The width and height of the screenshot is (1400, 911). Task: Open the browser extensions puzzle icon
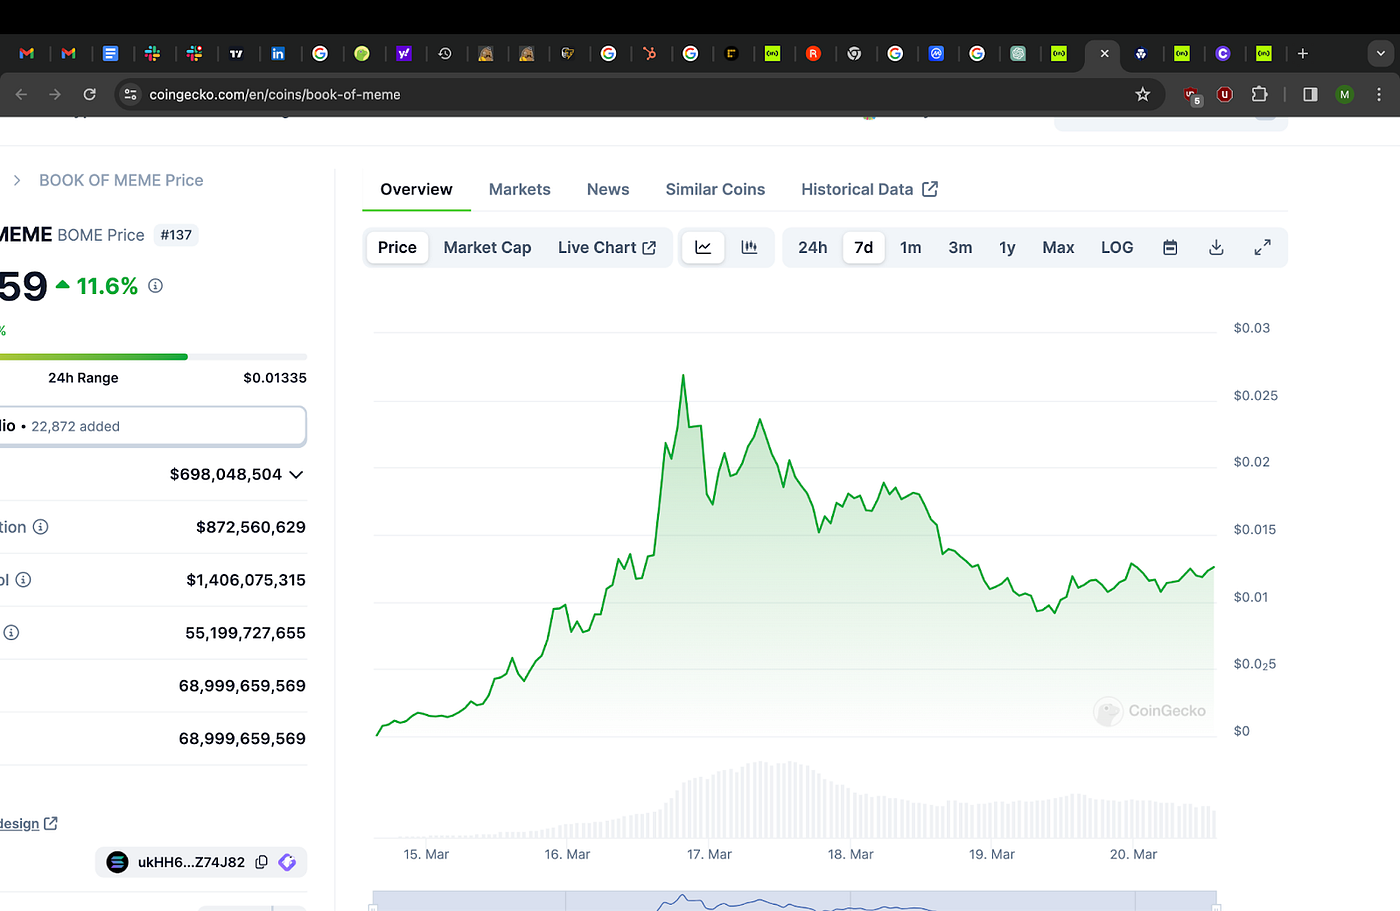(x=1259, y=94)
